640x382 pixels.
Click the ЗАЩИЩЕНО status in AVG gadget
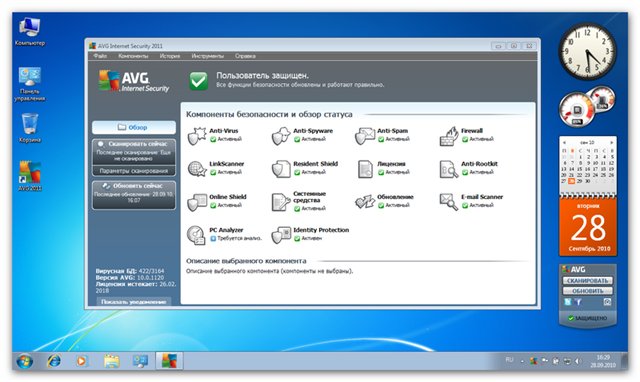point(588,318)
